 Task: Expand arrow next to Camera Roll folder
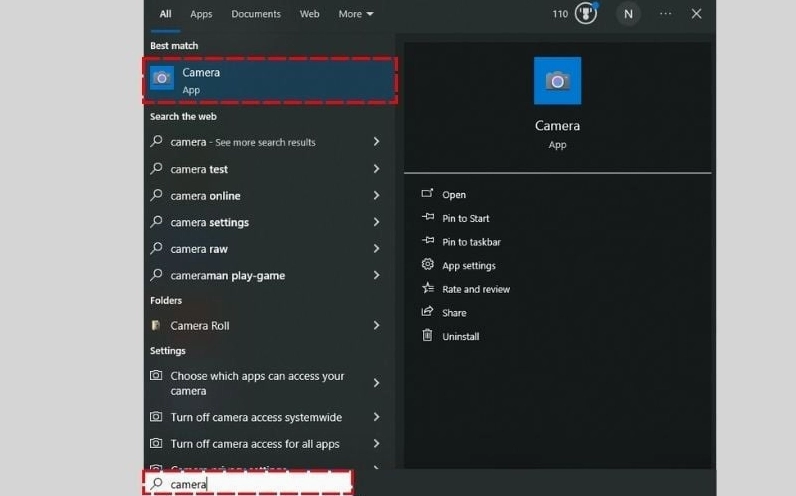376,325
